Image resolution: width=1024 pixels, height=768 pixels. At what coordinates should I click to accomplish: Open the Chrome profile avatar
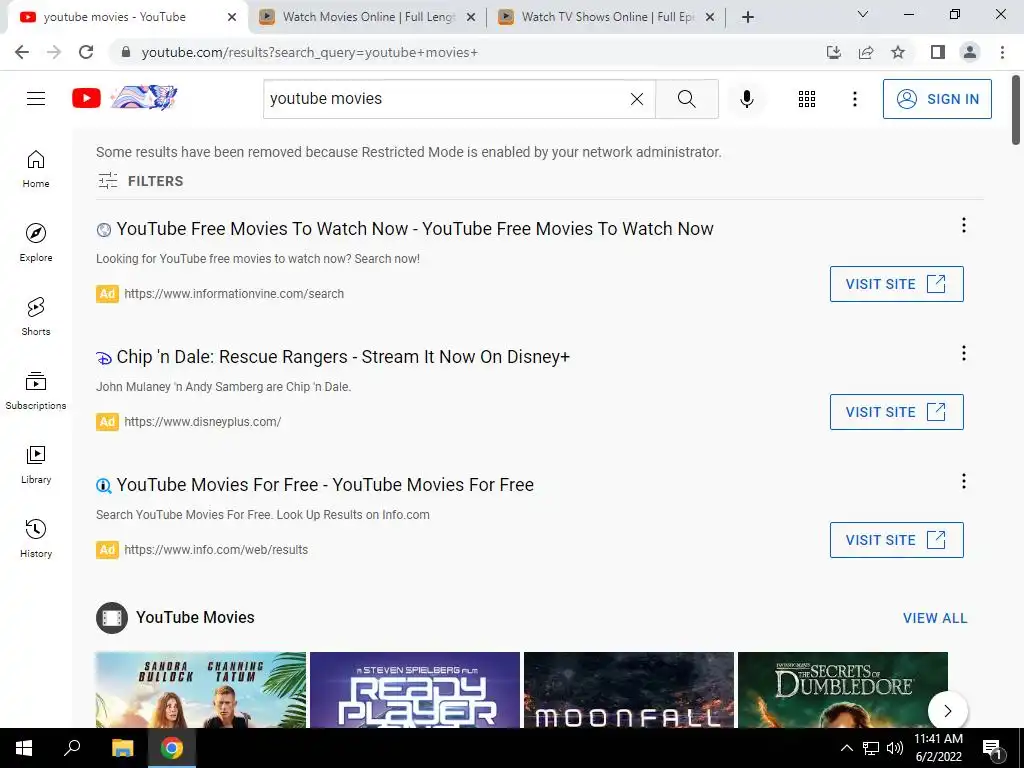(x=970, y=52)
